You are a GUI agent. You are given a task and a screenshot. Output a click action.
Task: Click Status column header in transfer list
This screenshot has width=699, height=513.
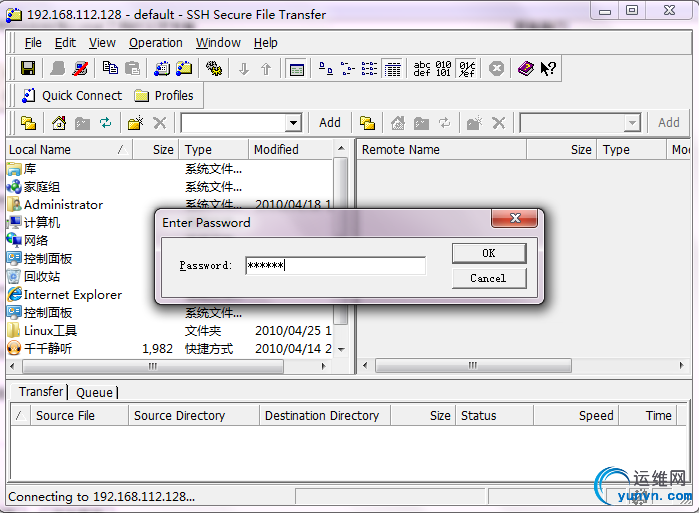point(494,415)
